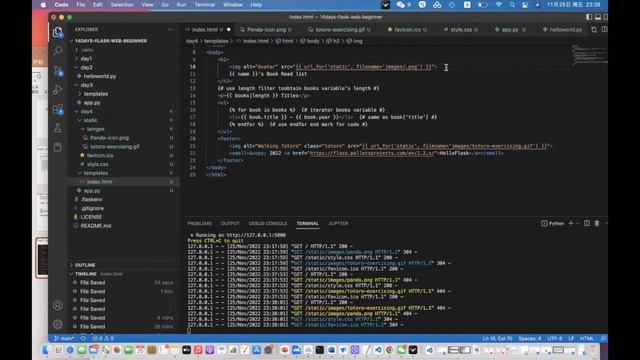Open macOS Spotlight search icon
This screenshot has width=640, height=360.
pyautogui.click(x=512, y=5)
